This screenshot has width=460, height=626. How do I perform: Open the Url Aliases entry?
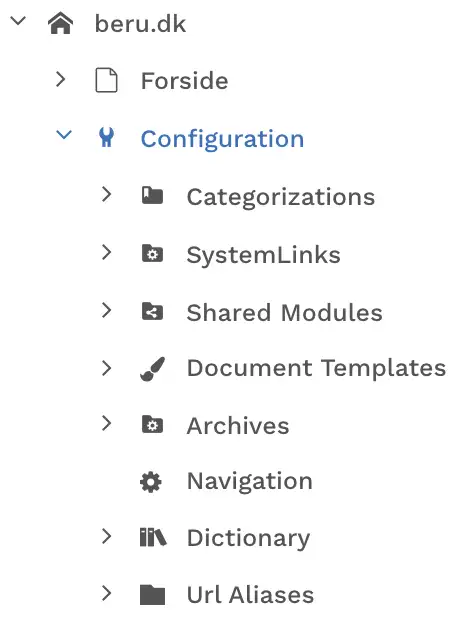(250, 594)
